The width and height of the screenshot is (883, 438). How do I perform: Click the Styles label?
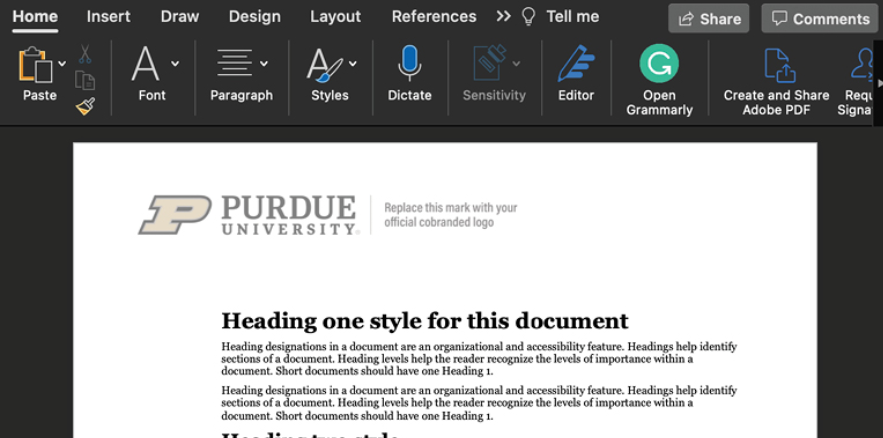(x=329, y=95)
